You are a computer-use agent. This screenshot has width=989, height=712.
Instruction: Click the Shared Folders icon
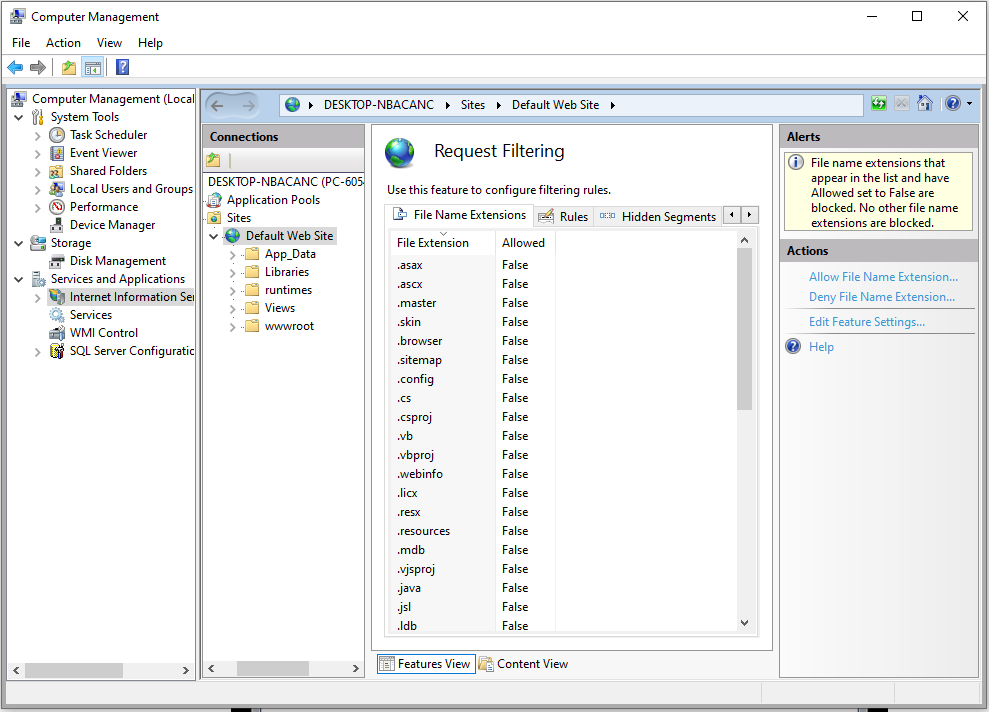coord(57,171)
